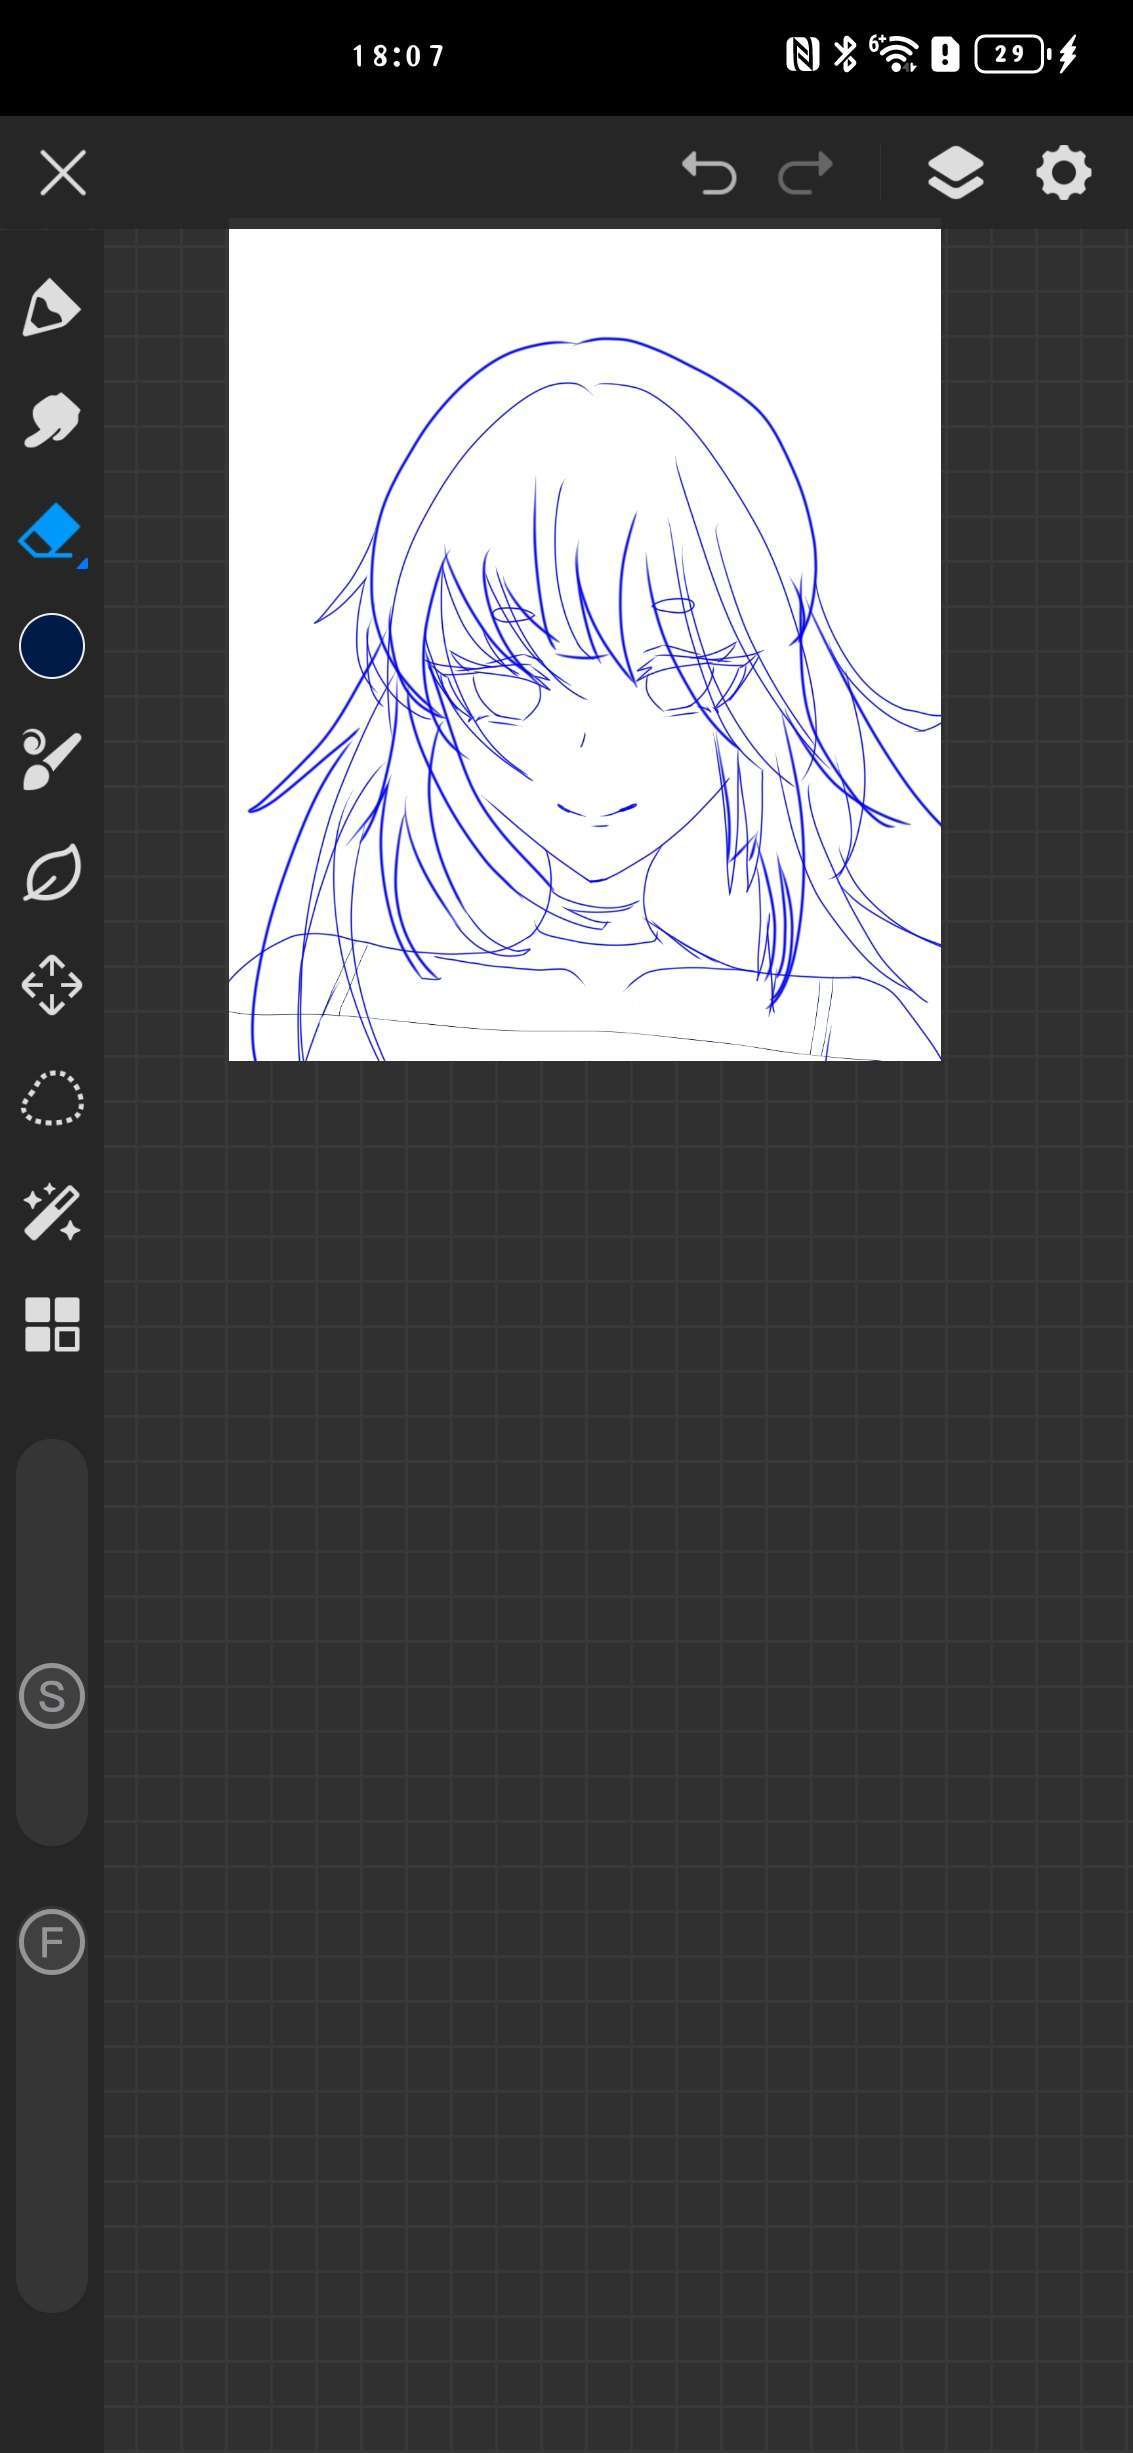The image size is (1133, 2453).
Task: Open the layers panel
Action: (955, 173)
